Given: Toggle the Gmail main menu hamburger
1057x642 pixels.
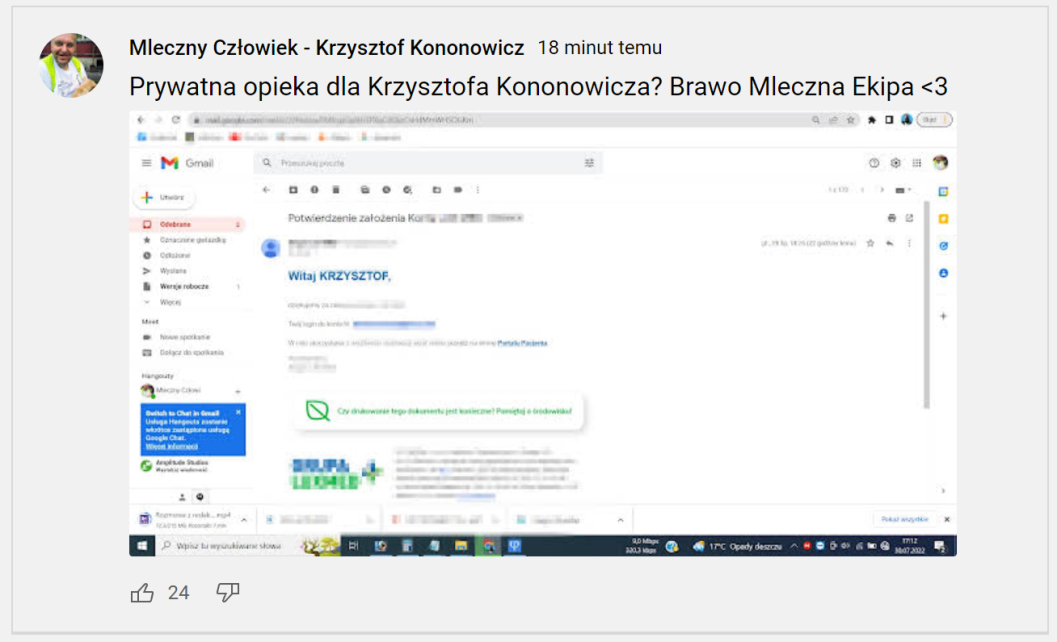Looking at the screenshot, I should (x=146, y=163).
